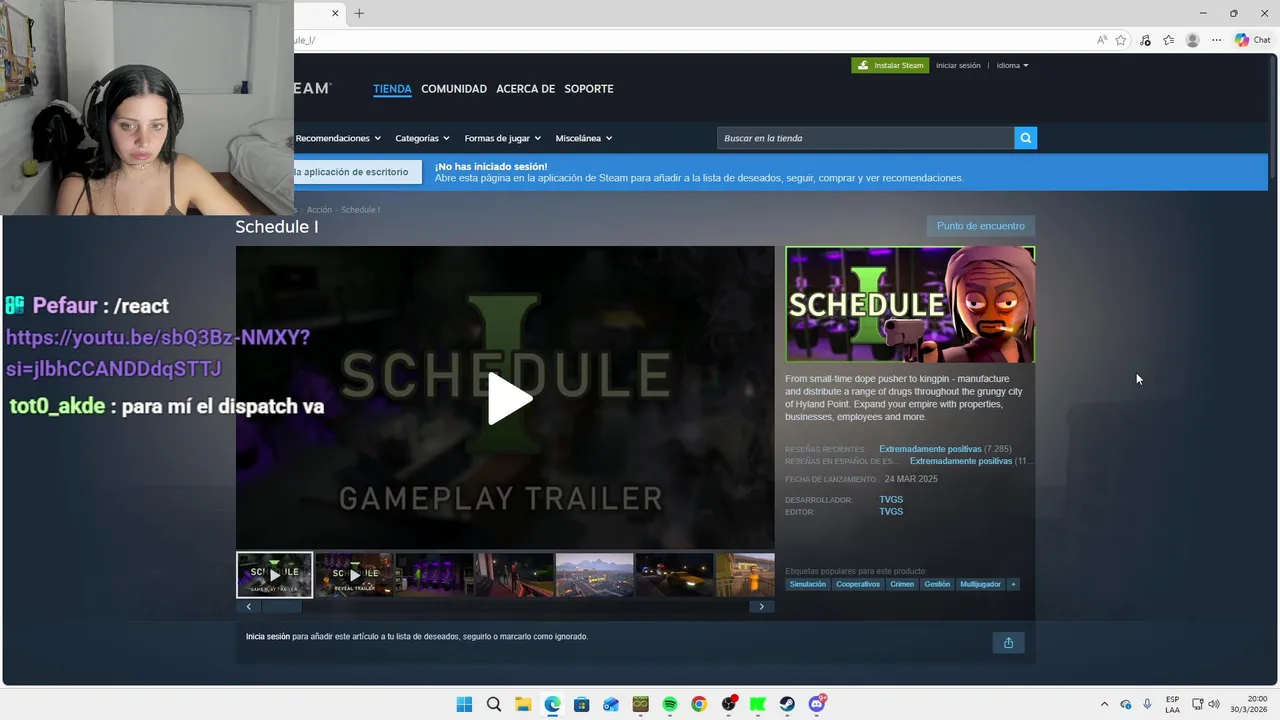The width and height of the screenshot is (1280, 720).
Task: Open browser Settings and more menu
Action: click(x=1216, y=40)
